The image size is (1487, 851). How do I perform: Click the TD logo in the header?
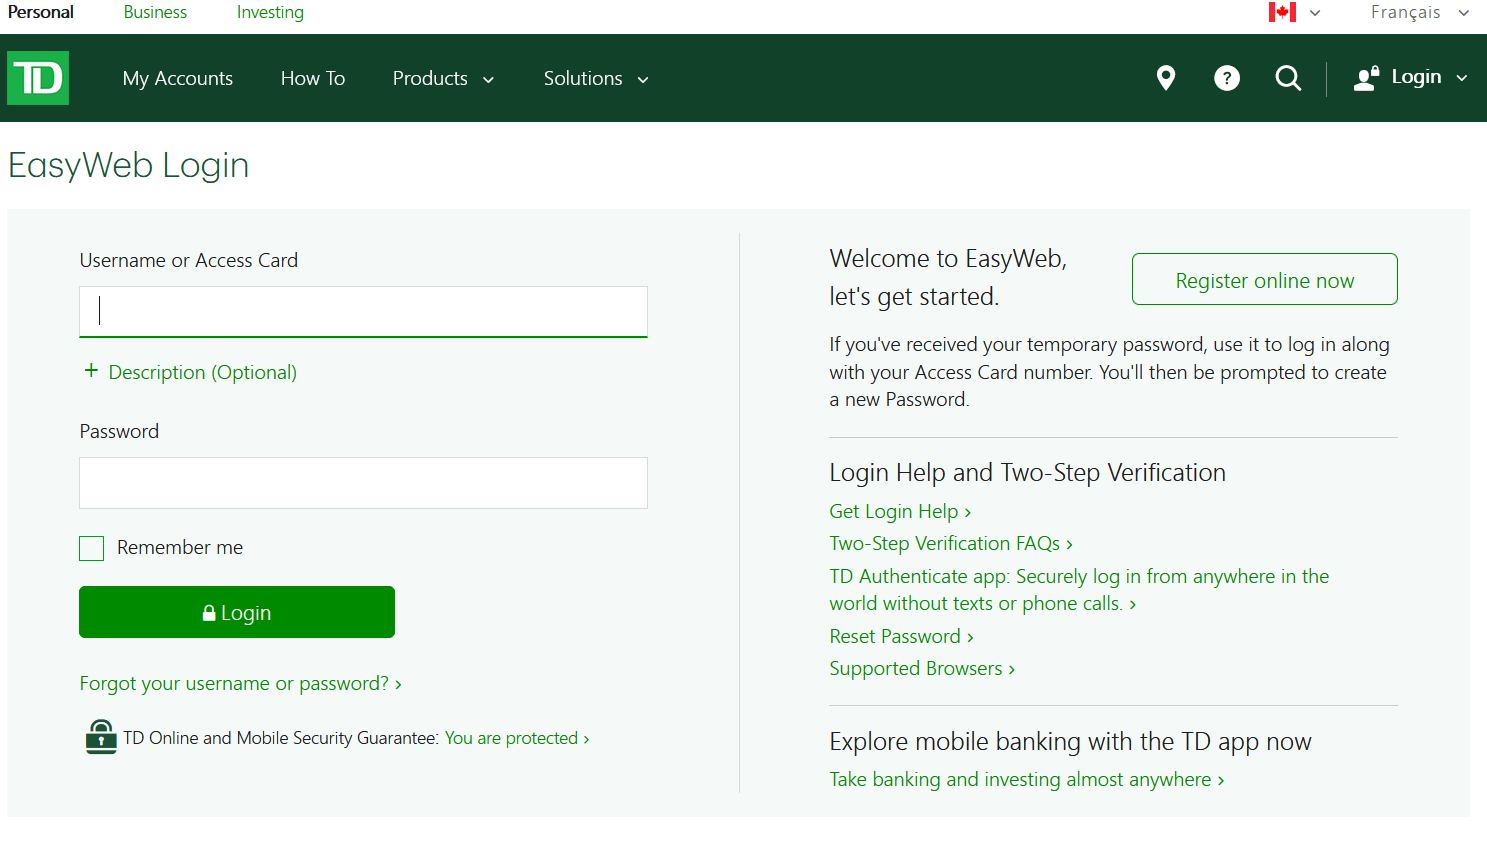[38, 78]
